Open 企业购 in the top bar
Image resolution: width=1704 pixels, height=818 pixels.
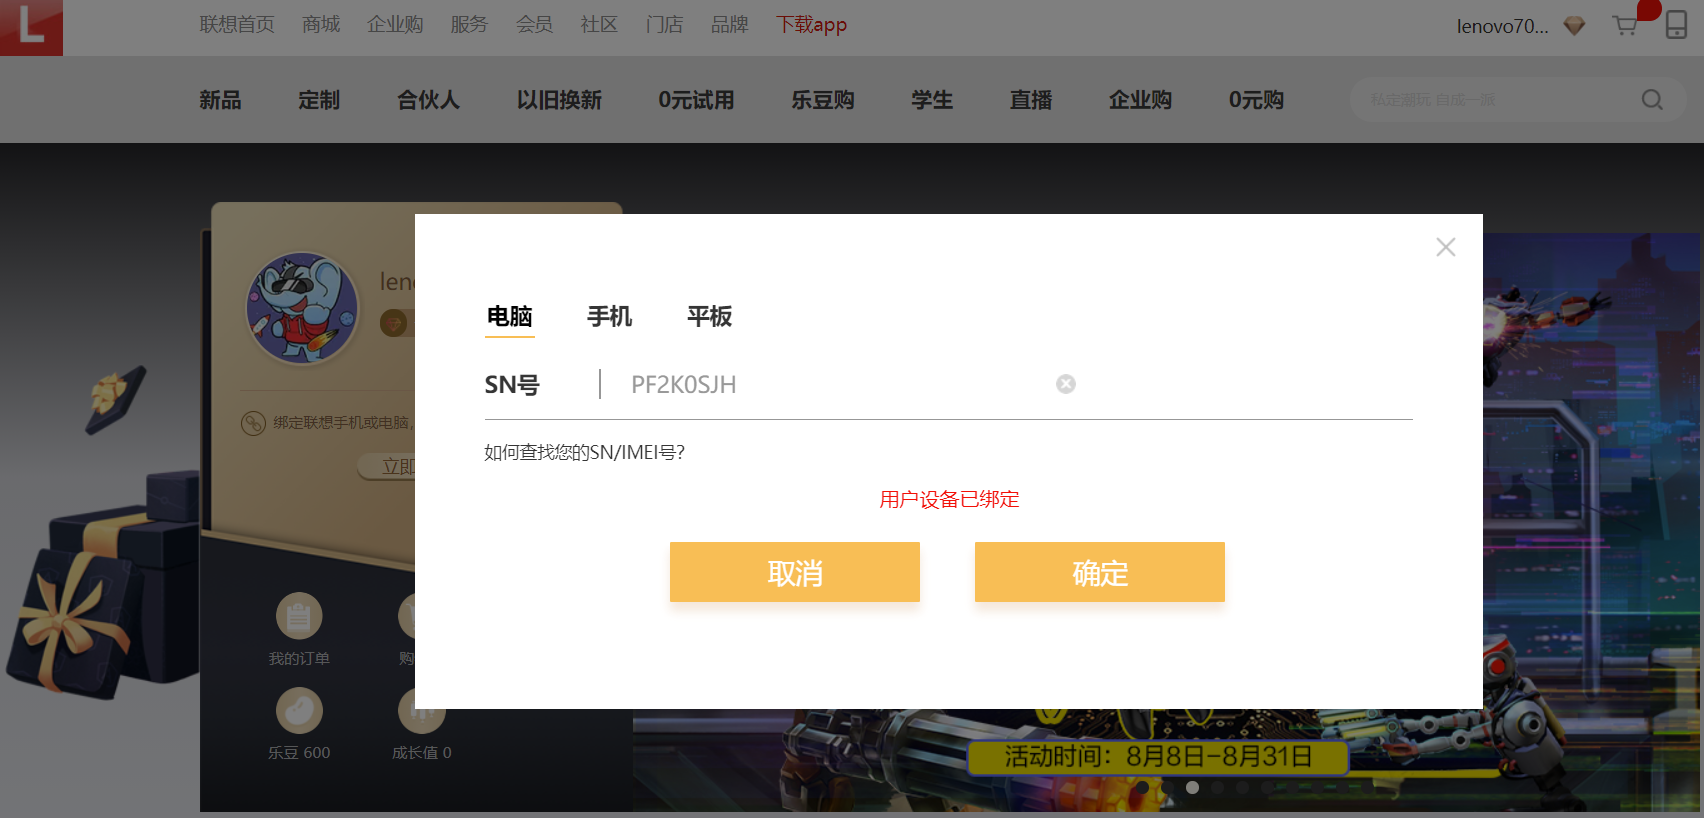point(395,25)
